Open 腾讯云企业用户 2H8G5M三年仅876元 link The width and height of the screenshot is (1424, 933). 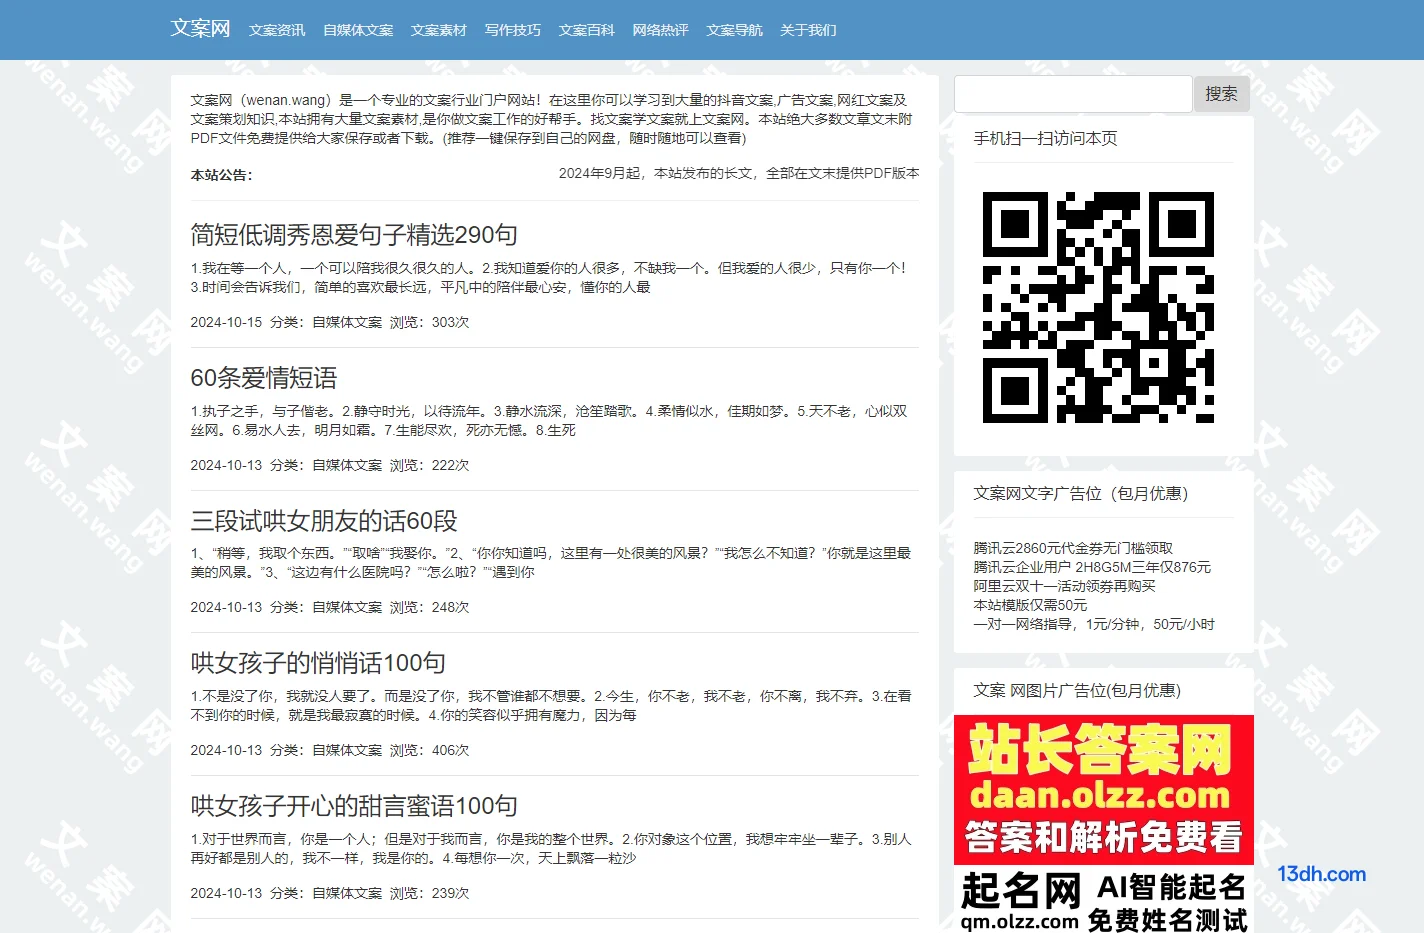1092,567
